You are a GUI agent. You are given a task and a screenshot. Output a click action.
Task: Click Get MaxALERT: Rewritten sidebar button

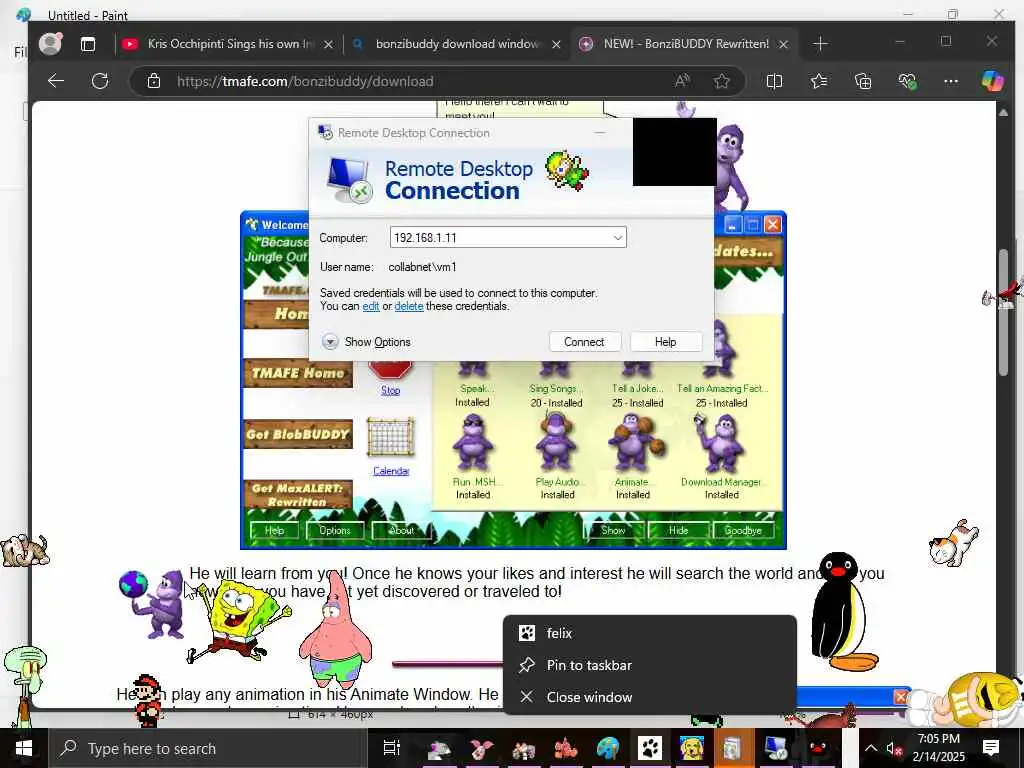click(x=298, y=495)
